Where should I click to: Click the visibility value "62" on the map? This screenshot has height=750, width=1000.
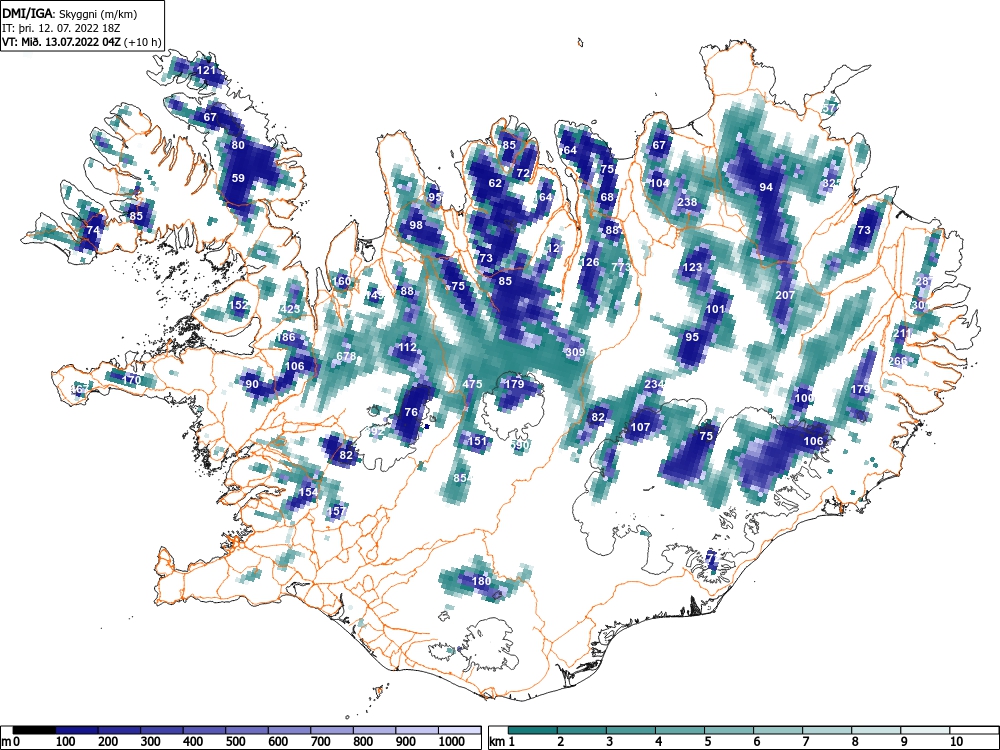[495, 183]
